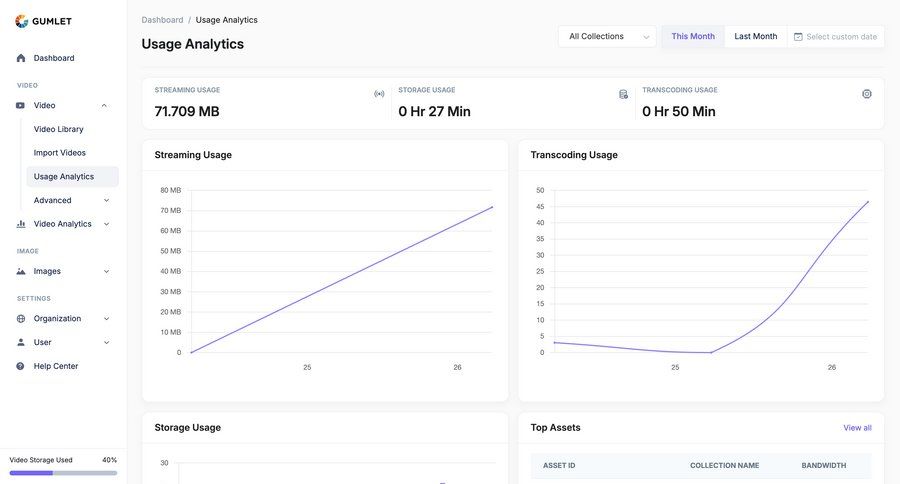900x484 pixels.
Task: Switch to the Last Month tab
Action: (x=755, y=36)
